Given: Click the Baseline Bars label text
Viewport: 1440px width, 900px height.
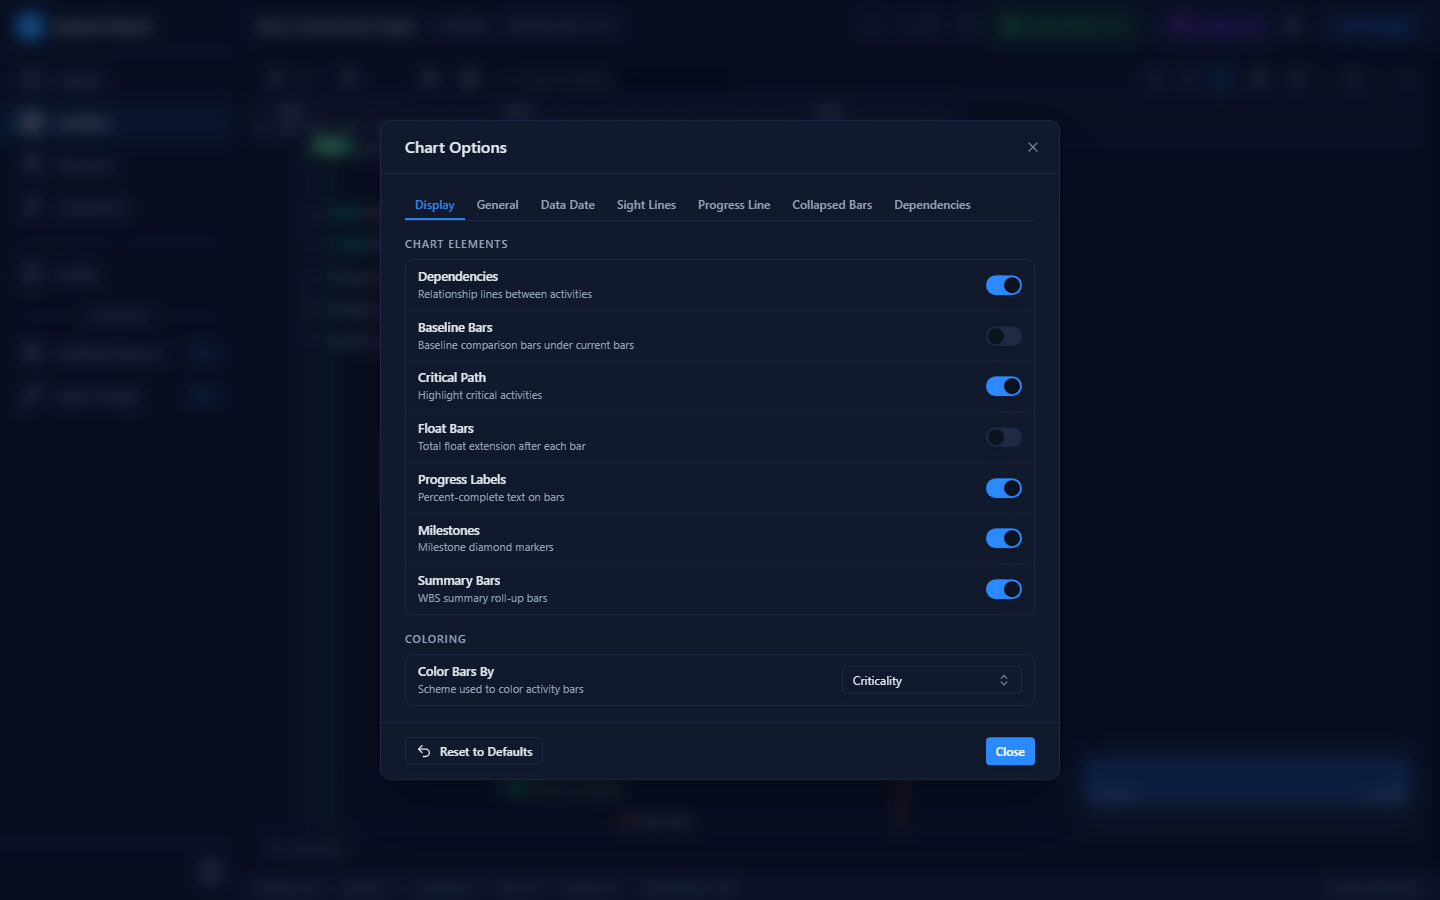Looking at the screenshot, I should [455, 327].
